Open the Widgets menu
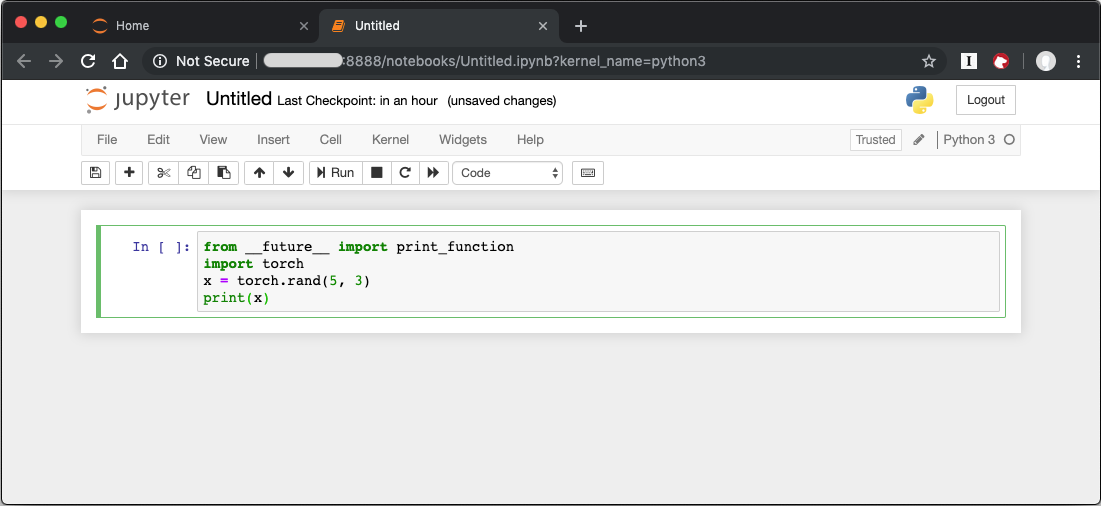This screenshot has height=506, width=1101. (463, 140)
